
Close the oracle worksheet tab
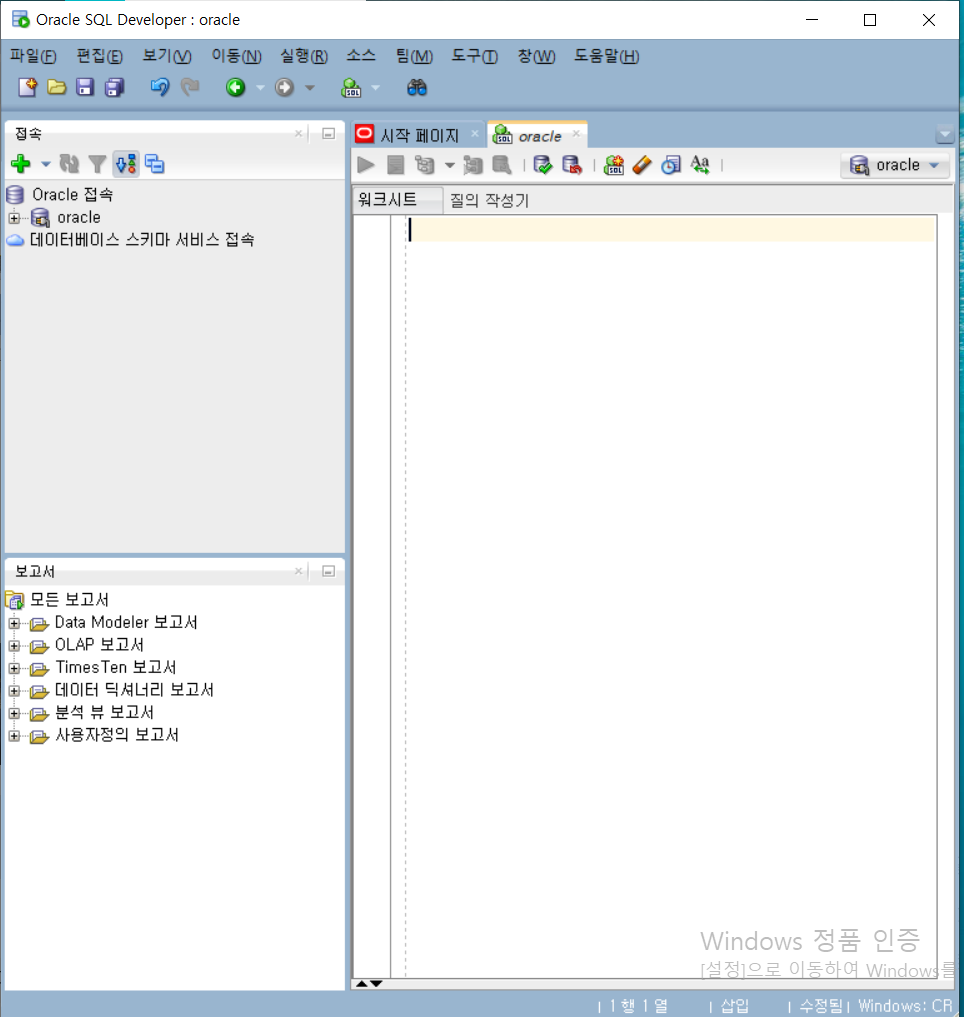point(576,134)
